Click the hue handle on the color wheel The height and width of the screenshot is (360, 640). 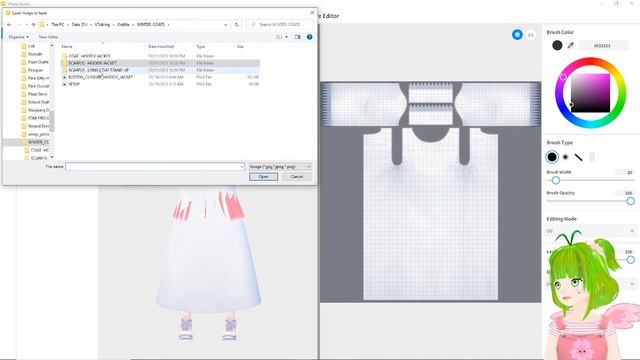tap(563, 77)
